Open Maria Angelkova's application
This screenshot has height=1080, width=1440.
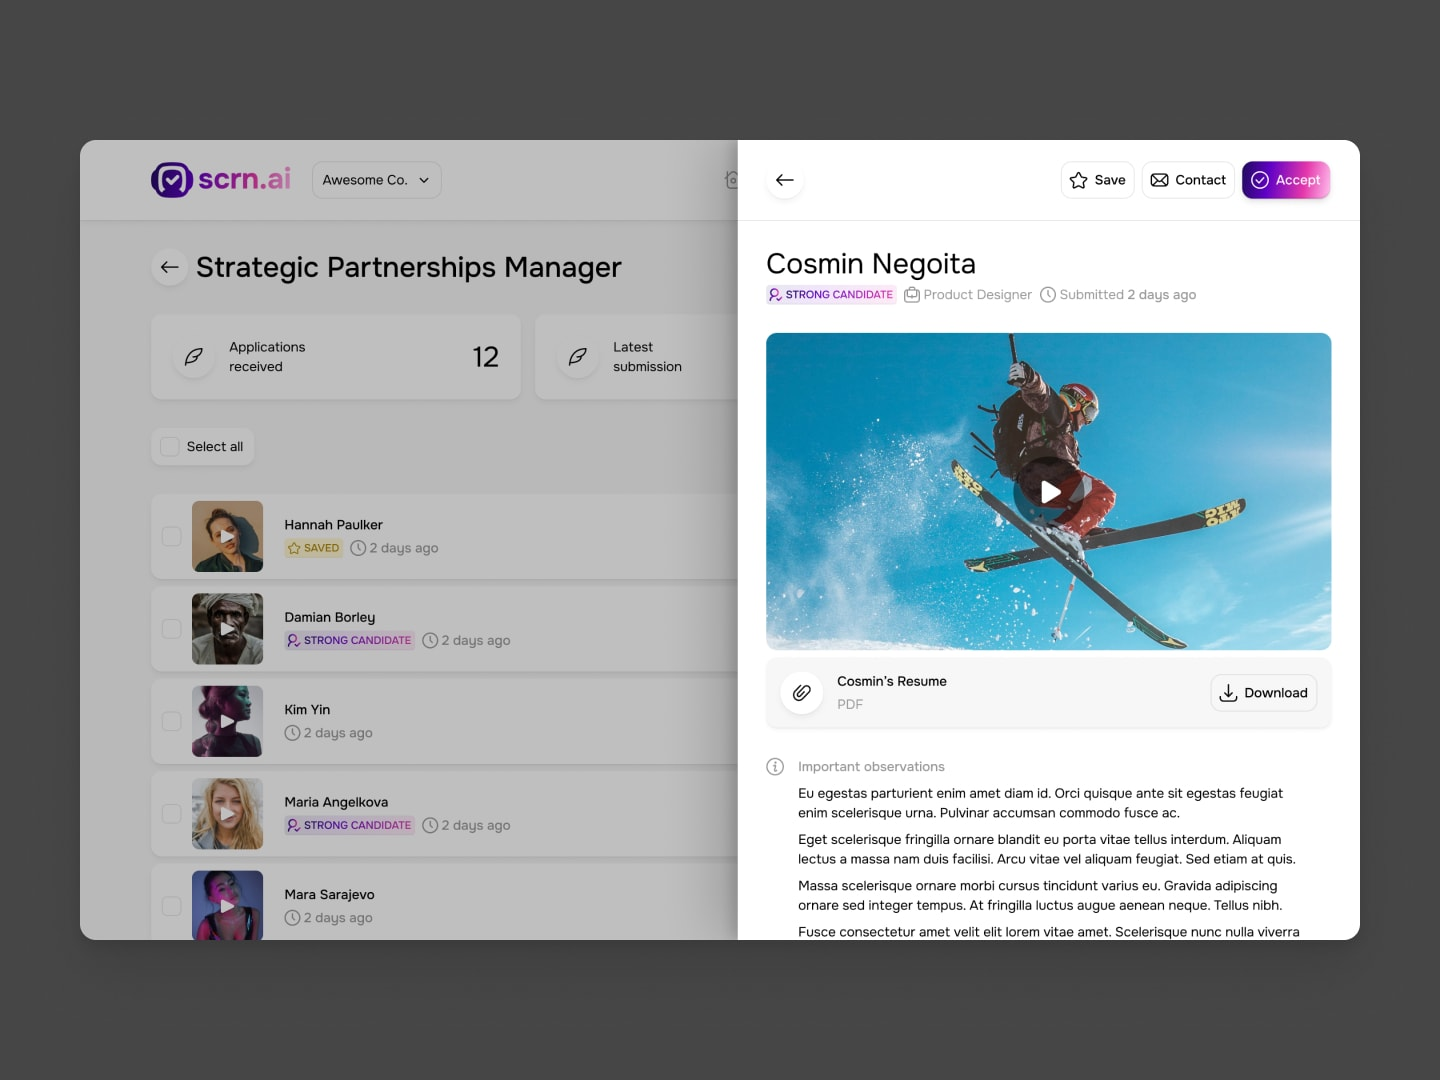point(445,814)
